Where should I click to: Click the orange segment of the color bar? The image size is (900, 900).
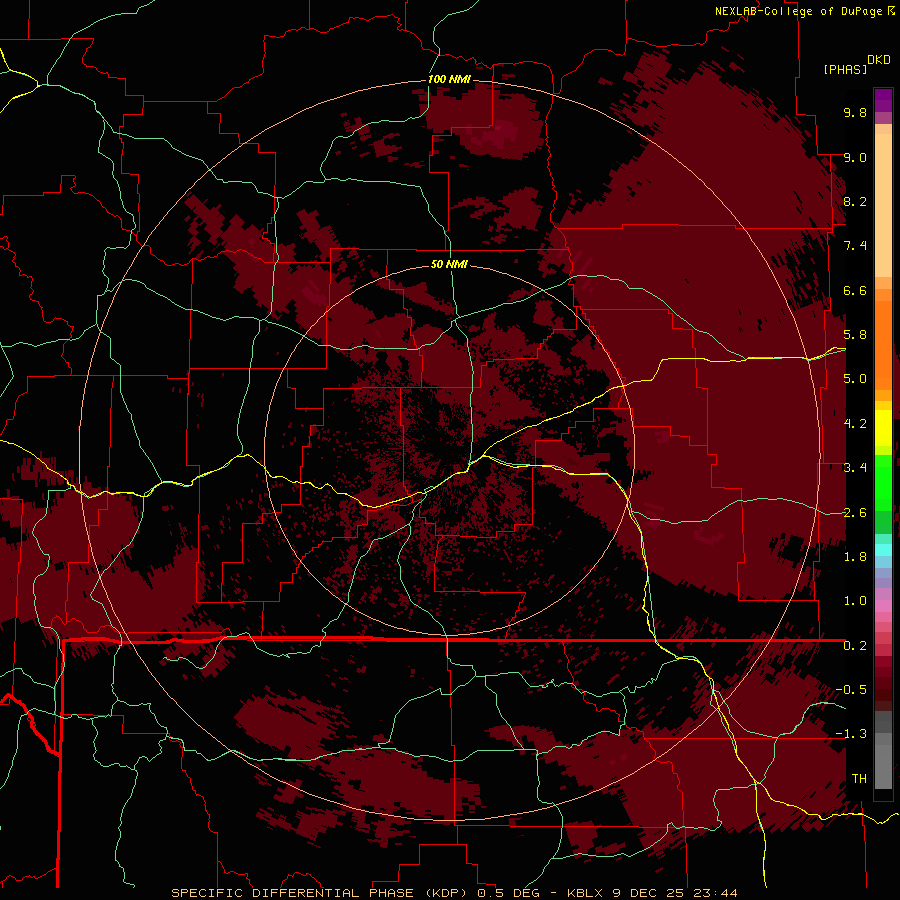(883, 346)
